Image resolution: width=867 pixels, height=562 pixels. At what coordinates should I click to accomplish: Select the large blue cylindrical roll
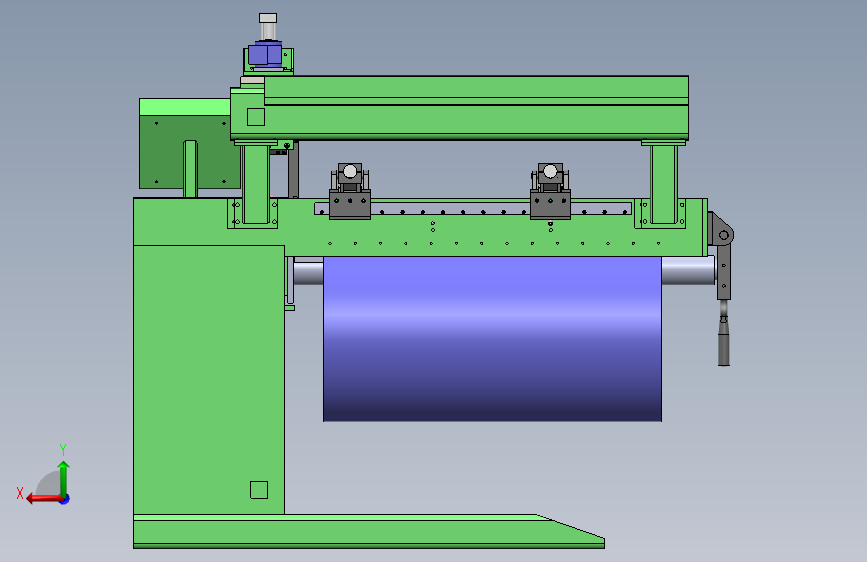[x=492, y=339]
